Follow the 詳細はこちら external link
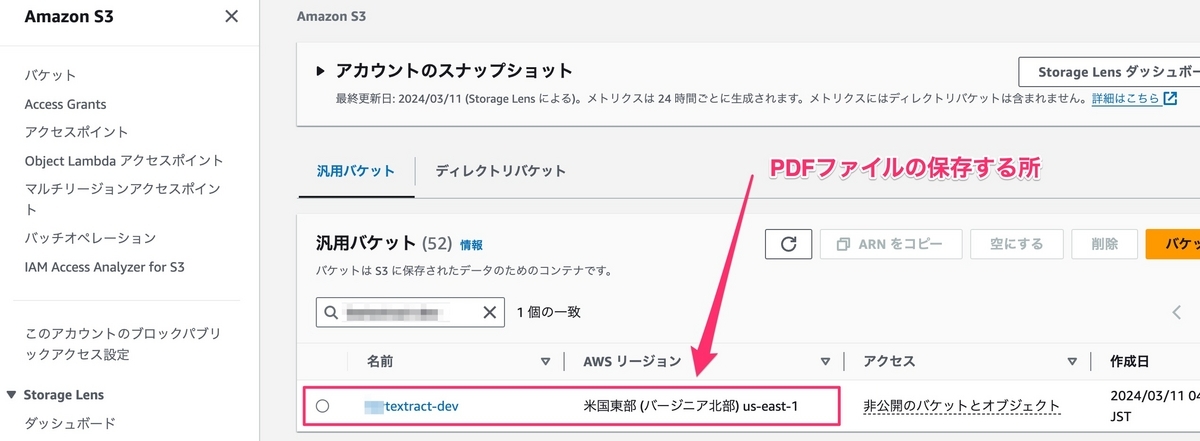Viewport: 1200px width, 441px height. coord(1134,98)
